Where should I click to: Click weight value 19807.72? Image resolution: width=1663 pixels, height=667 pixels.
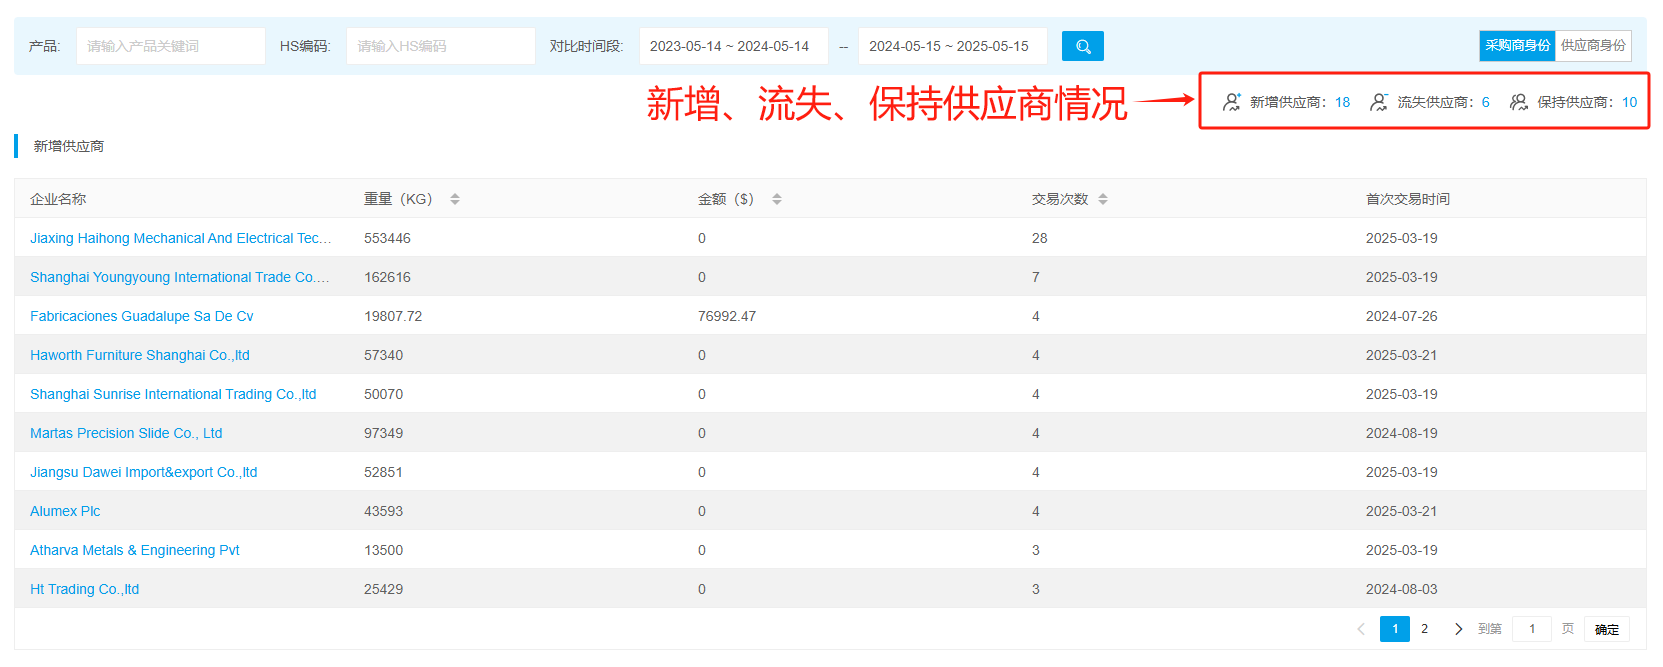[x=393, y=316]
